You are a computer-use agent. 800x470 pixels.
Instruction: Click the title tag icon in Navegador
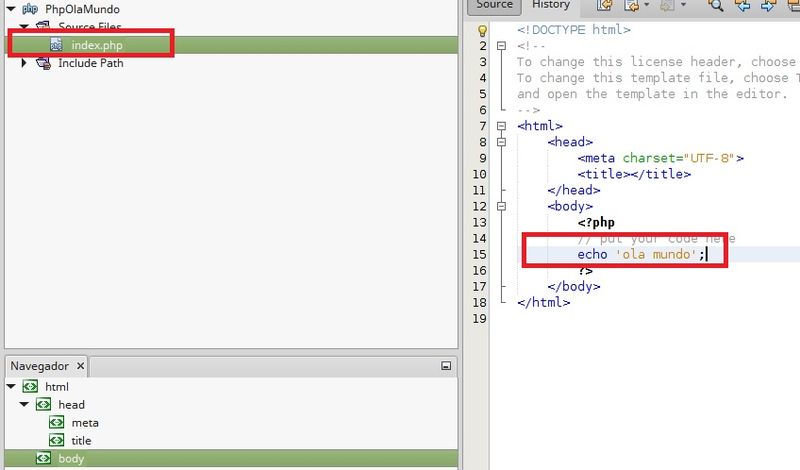point(57,440)
